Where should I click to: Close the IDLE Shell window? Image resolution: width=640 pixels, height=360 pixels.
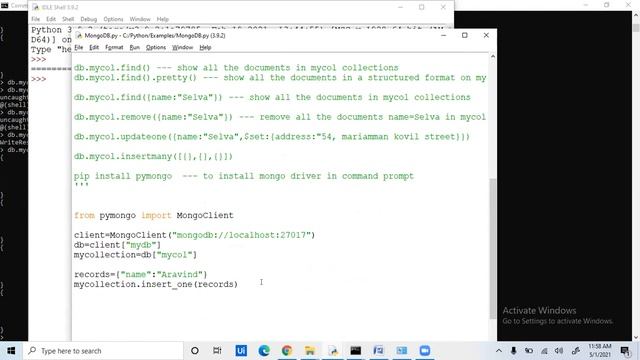click(443, 7)
